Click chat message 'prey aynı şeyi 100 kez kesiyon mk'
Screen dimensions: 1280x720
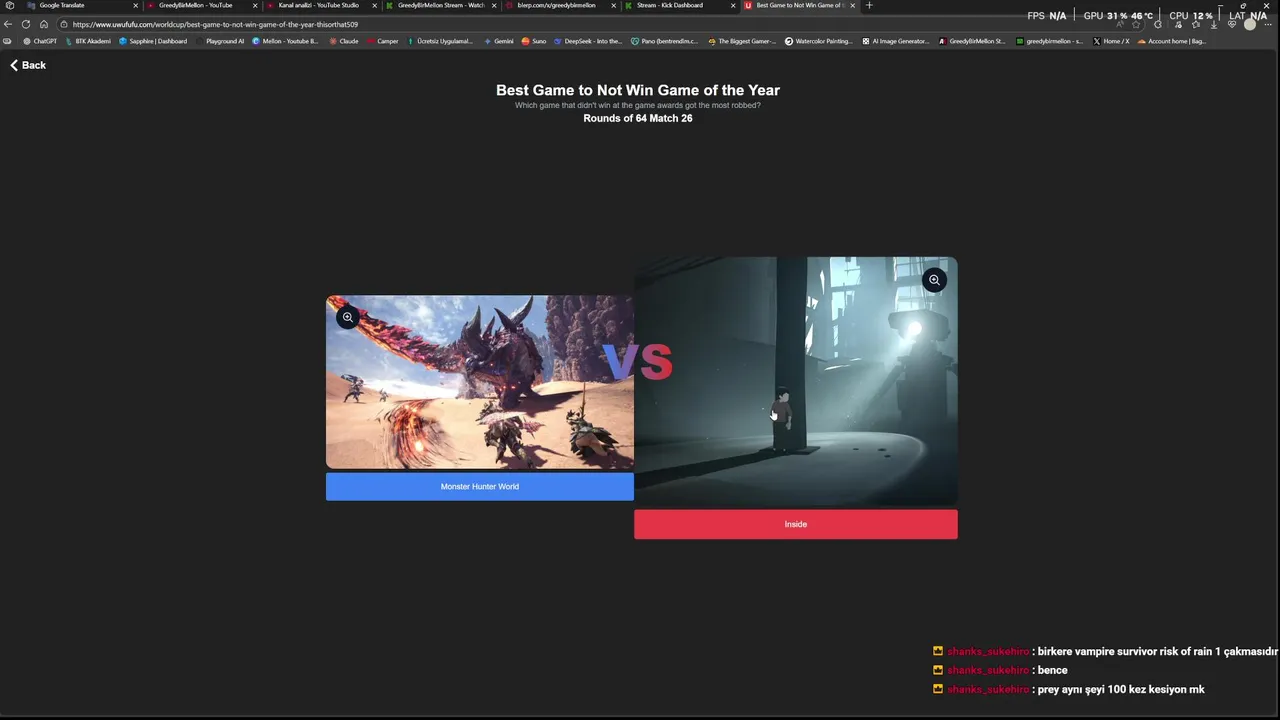(x=1121, y=689)
